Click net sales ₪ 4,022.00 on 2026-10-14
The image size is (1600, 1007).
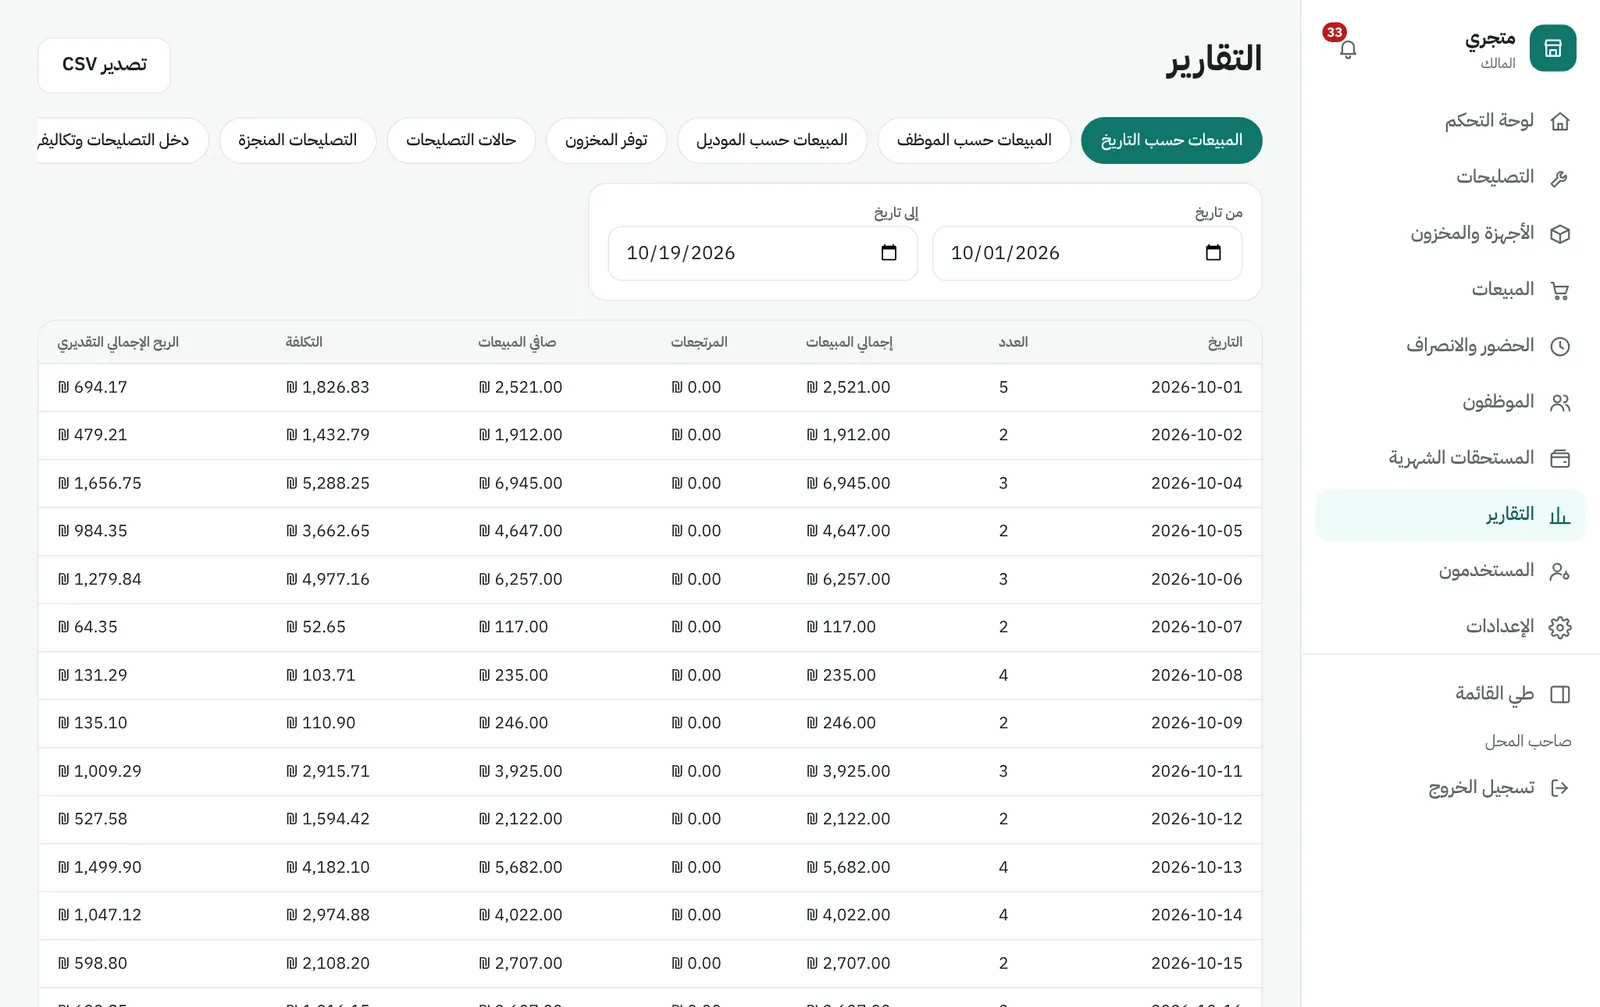(x=520, y=915)
